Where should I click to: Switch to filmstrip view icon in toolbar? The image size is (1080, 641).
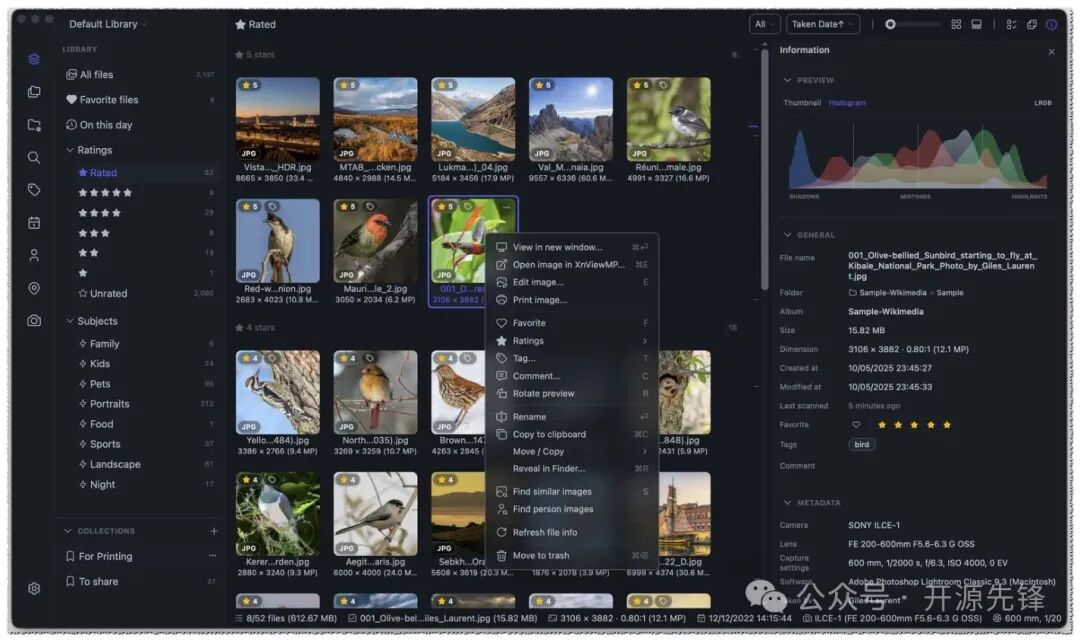click(977, 24)
